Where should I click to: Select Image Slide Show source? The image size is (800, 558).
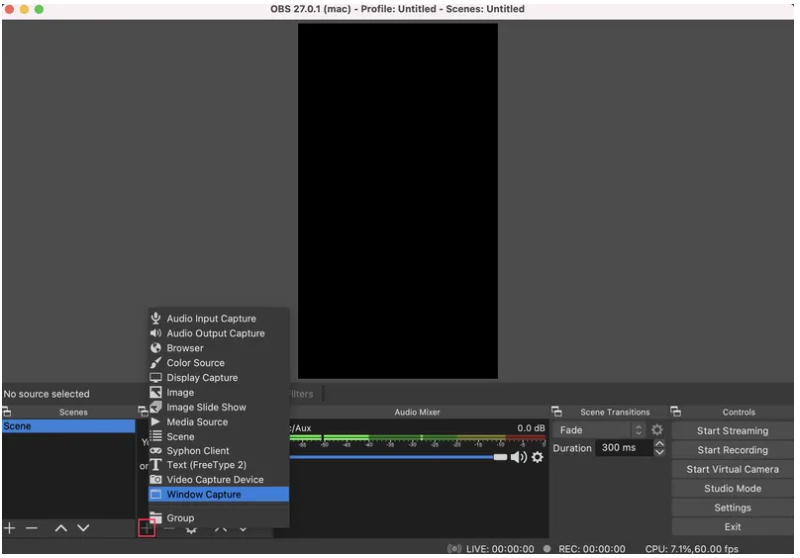coord(218,407)
